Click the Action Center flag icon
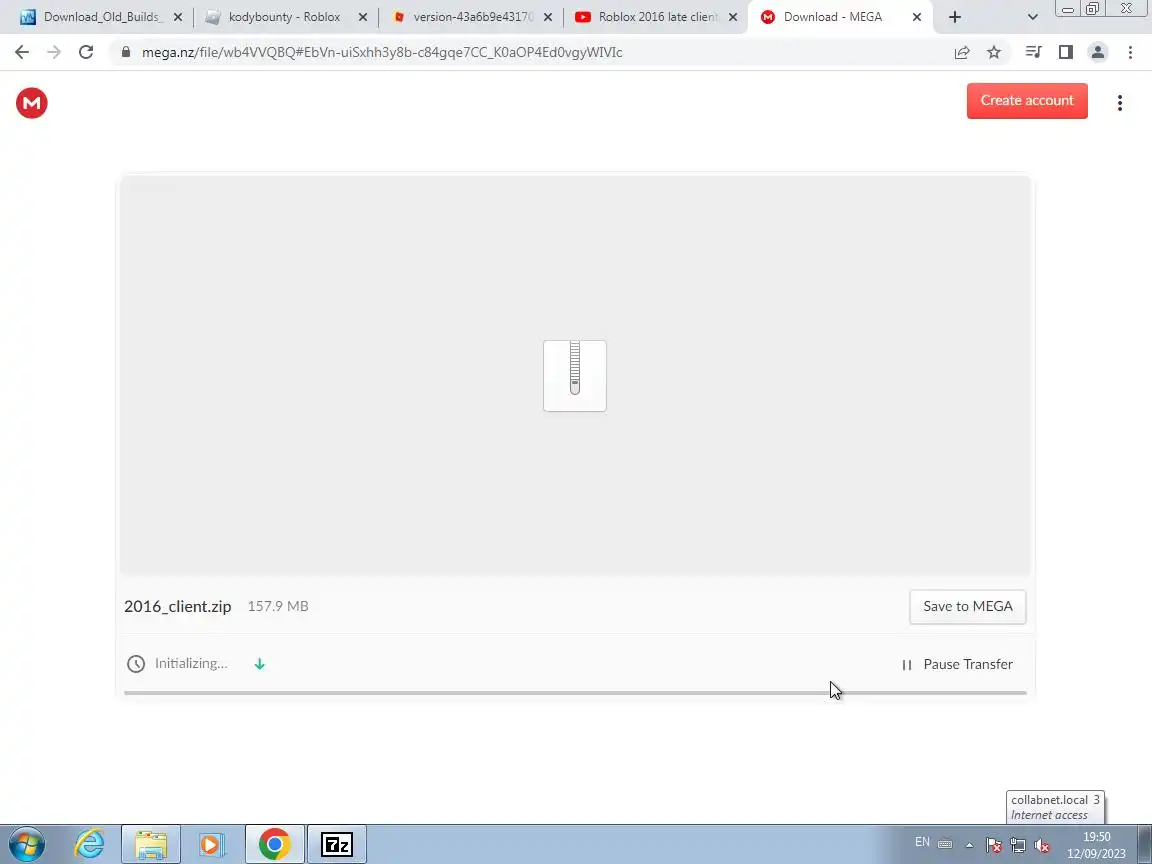Viewport: 1152px width, 864px height. (993, 845)
